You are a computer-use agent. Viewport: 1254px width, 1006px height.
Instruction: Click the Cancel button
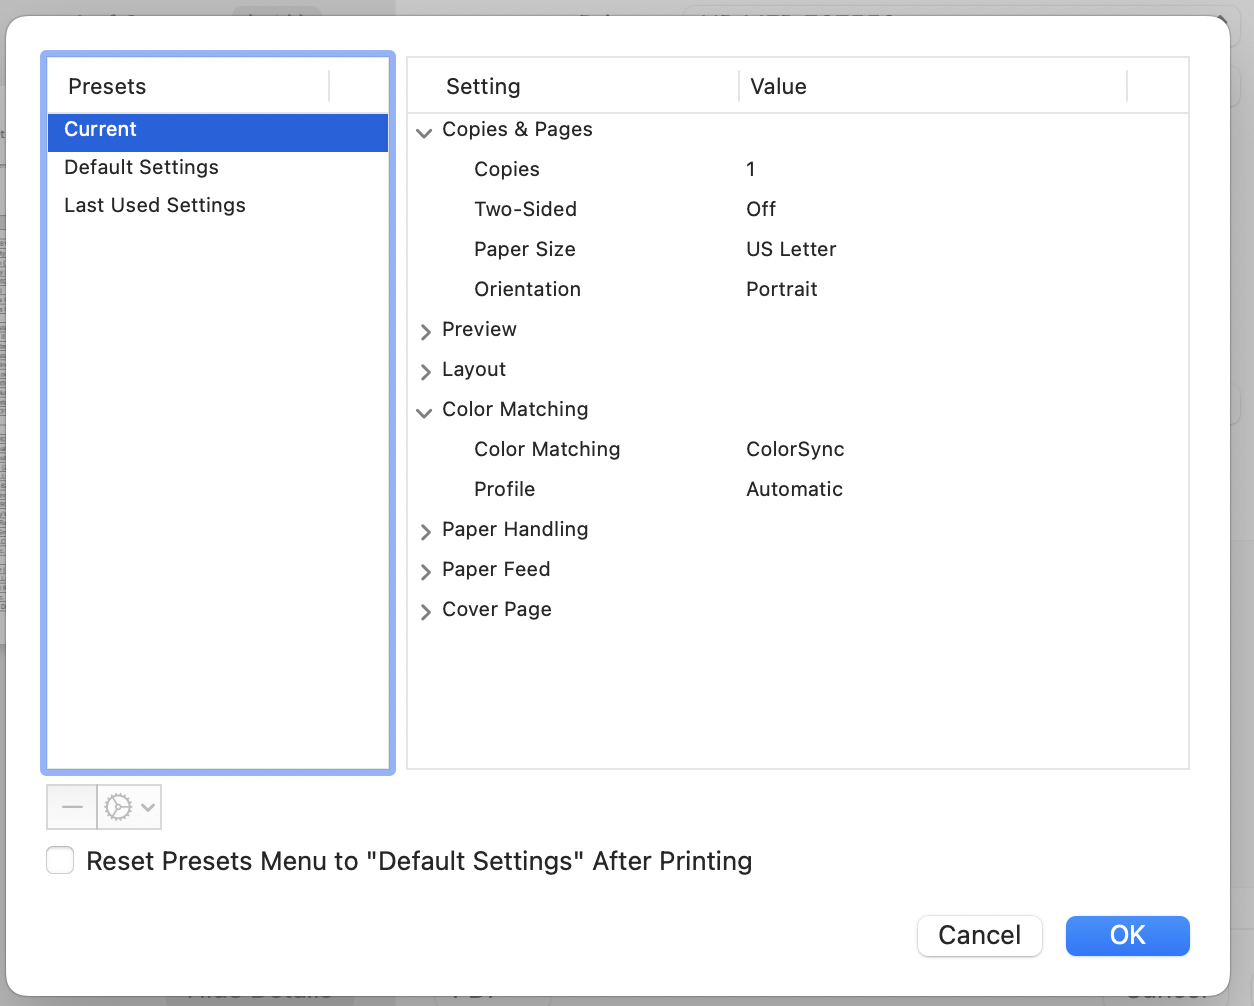(x=979, y=935)
